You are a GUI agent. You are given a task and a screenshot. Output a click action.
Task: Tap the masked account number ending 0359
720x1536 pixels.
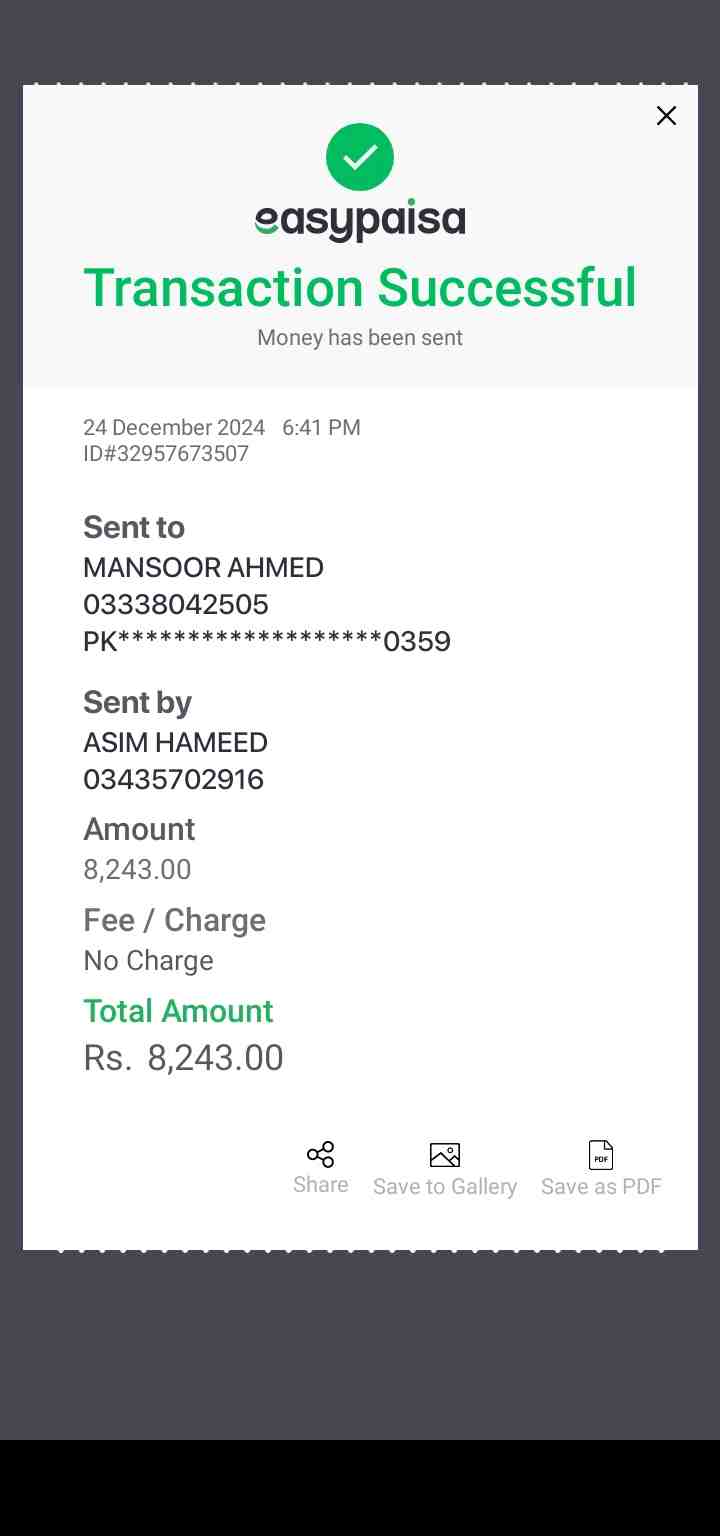tap(267, 641)
